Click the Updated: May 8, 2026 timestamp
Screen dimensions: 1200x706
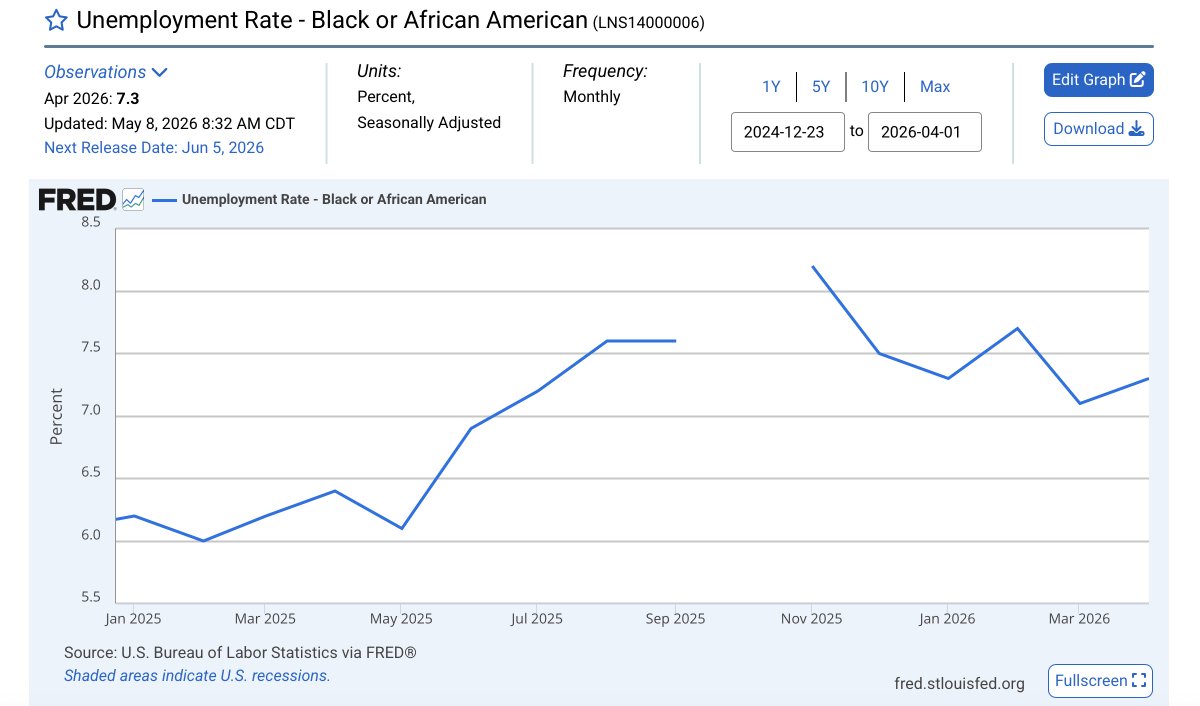point(169,124)
